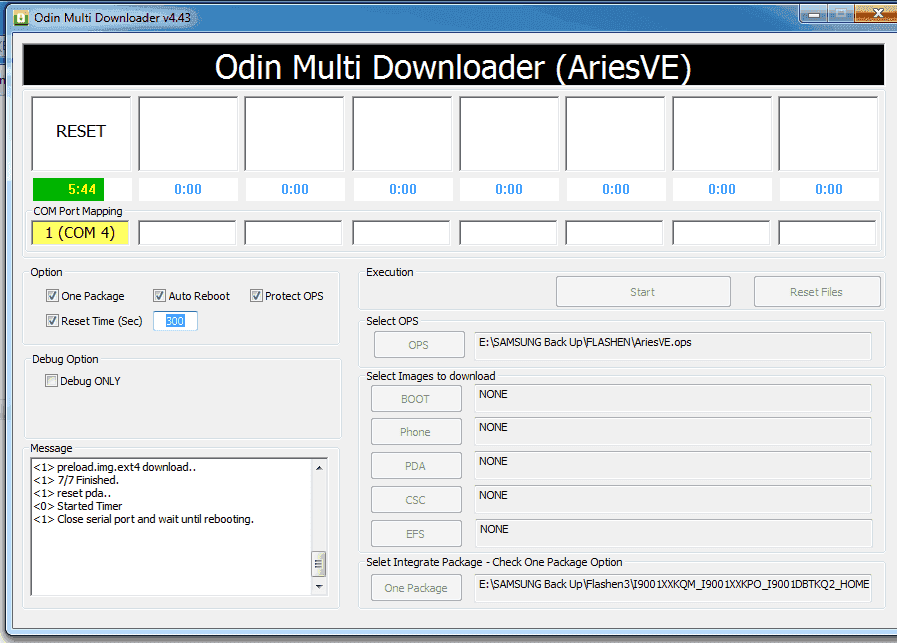
Task: Click the yellow 1 (COM 4) port box
Action: coord(80,233)
